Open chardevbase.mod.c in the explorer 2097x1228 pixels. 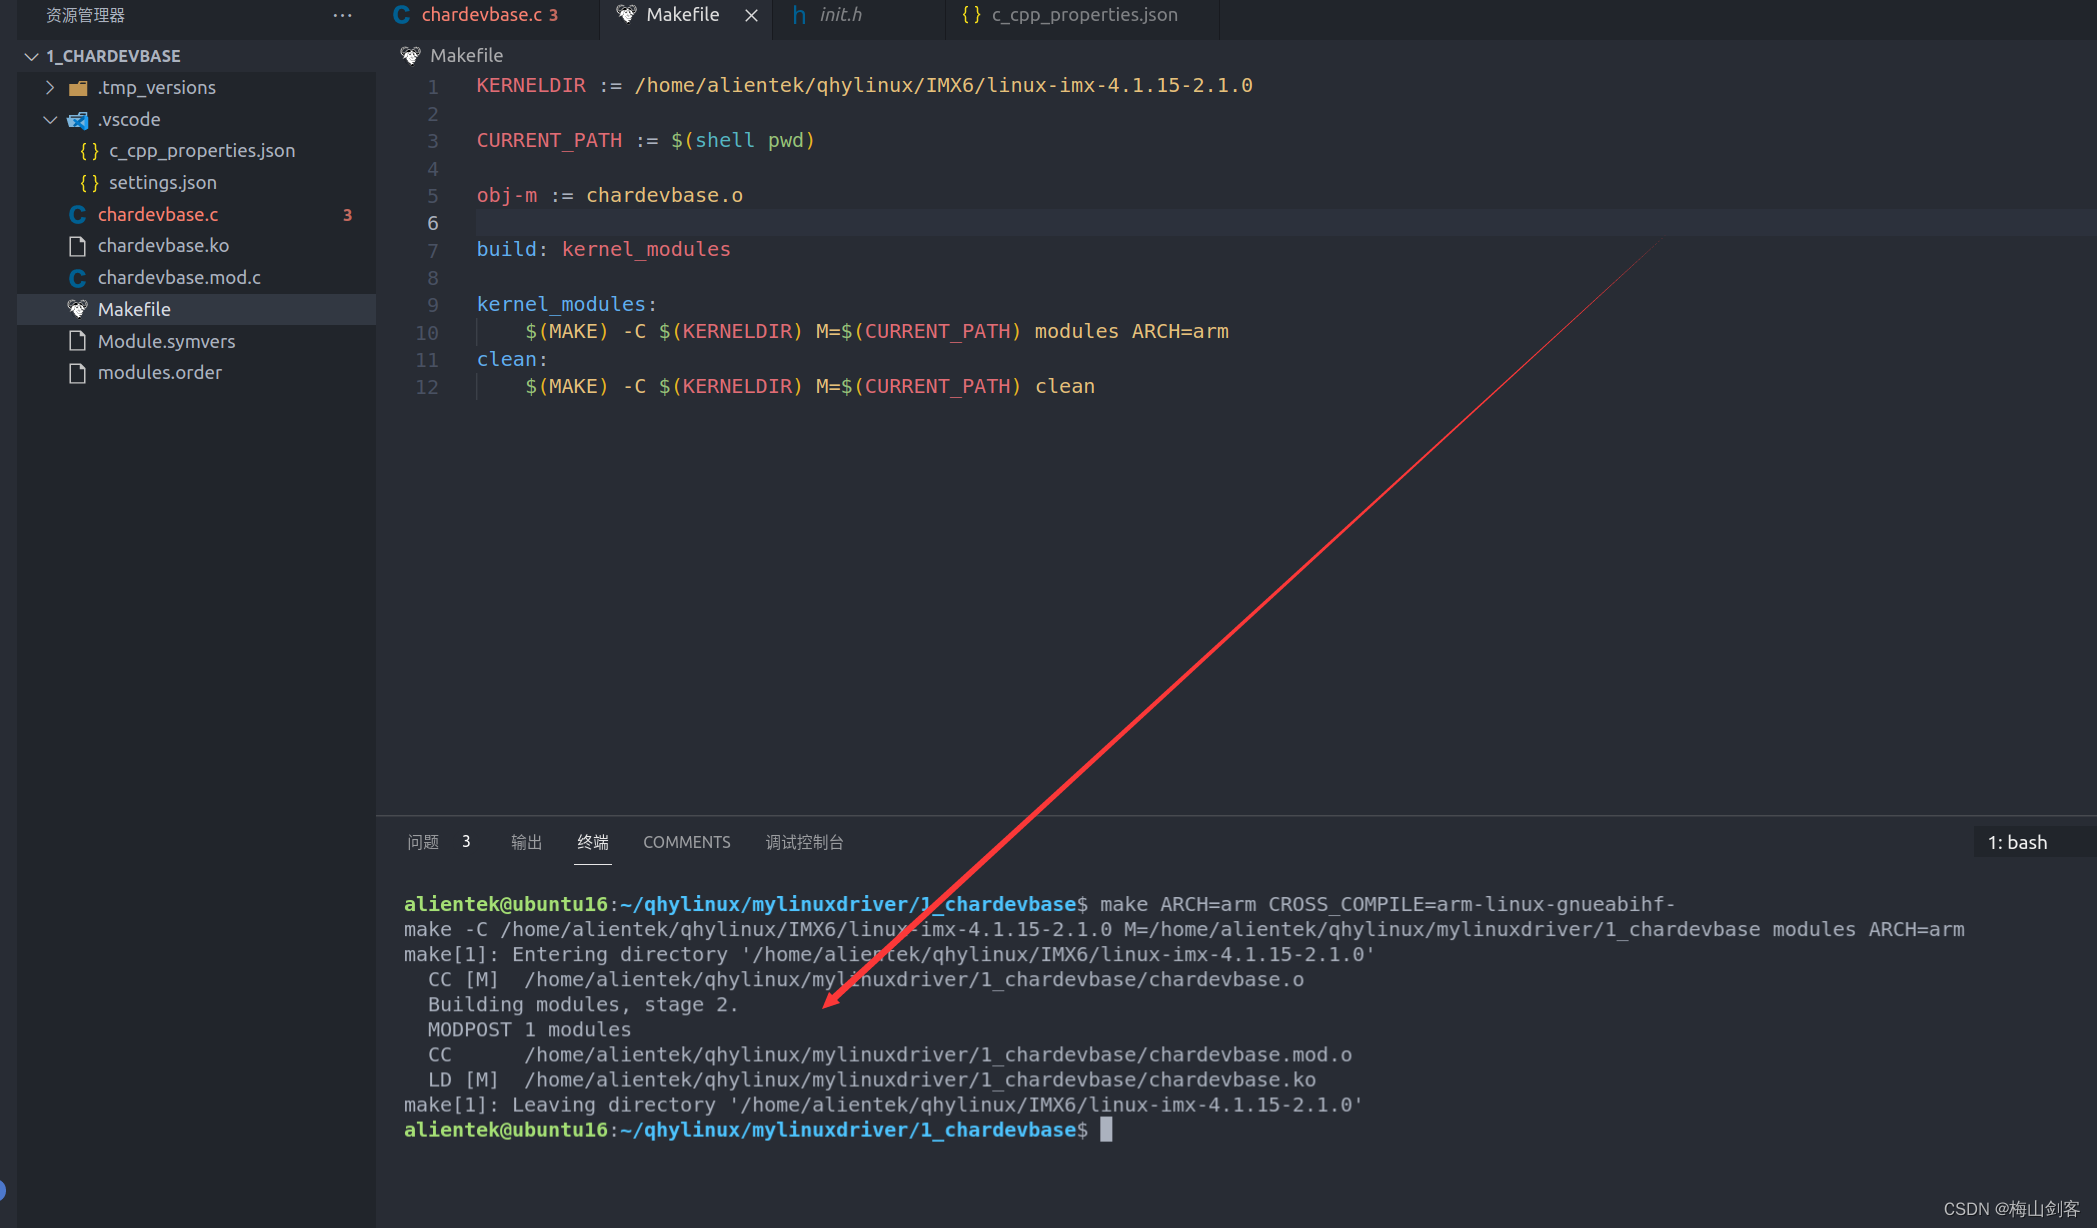(x=179, y=277)
